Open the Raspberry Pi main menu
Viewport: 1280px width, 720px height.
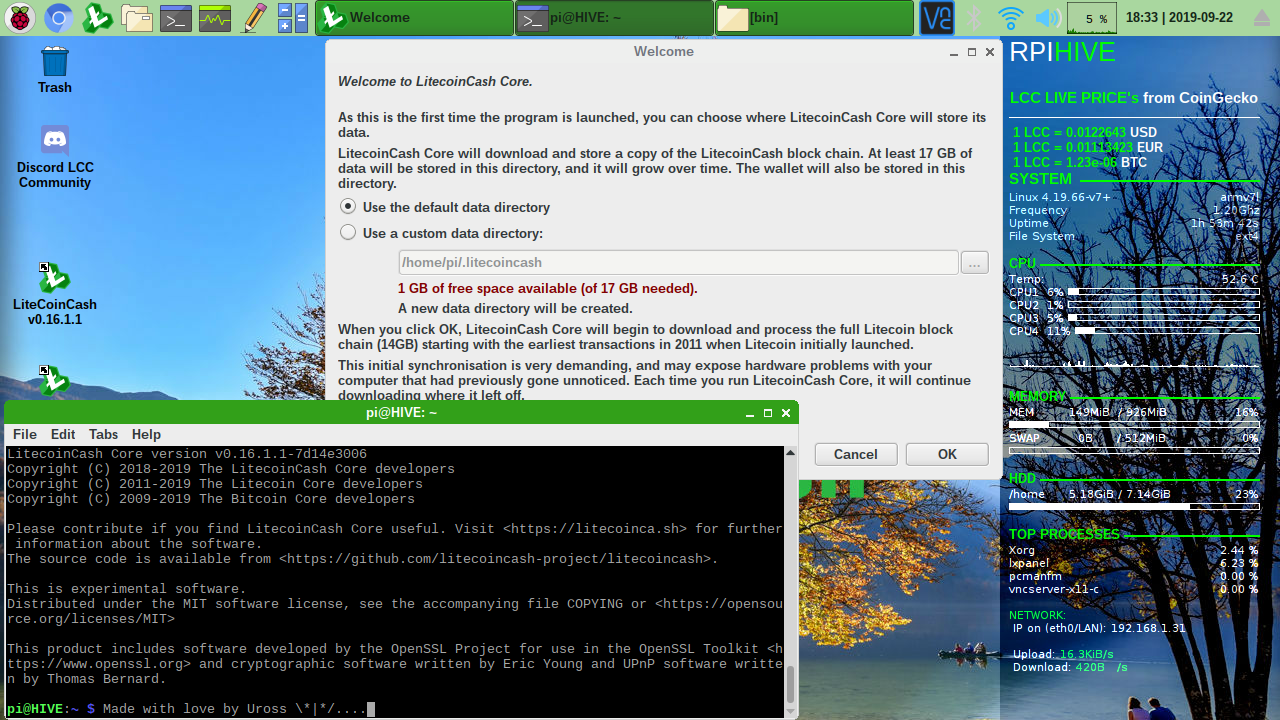coord(20,17)
